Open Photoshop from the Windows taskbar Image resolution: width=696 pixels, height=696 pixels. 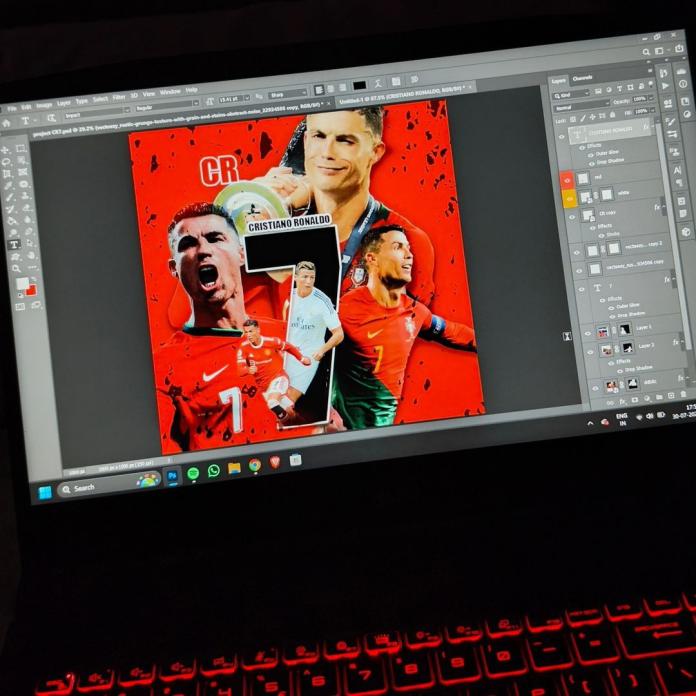172,476
